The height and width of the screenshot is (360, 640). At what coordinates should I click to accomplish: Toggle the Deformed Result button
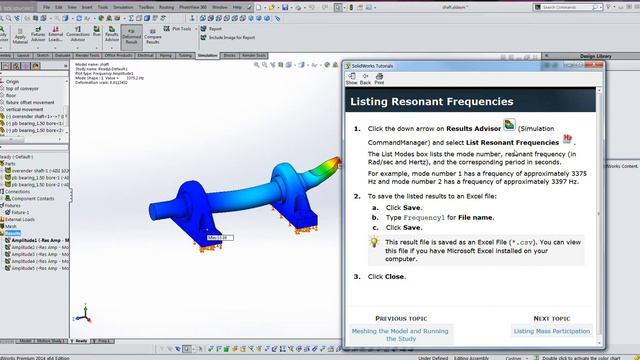(131, 37)
